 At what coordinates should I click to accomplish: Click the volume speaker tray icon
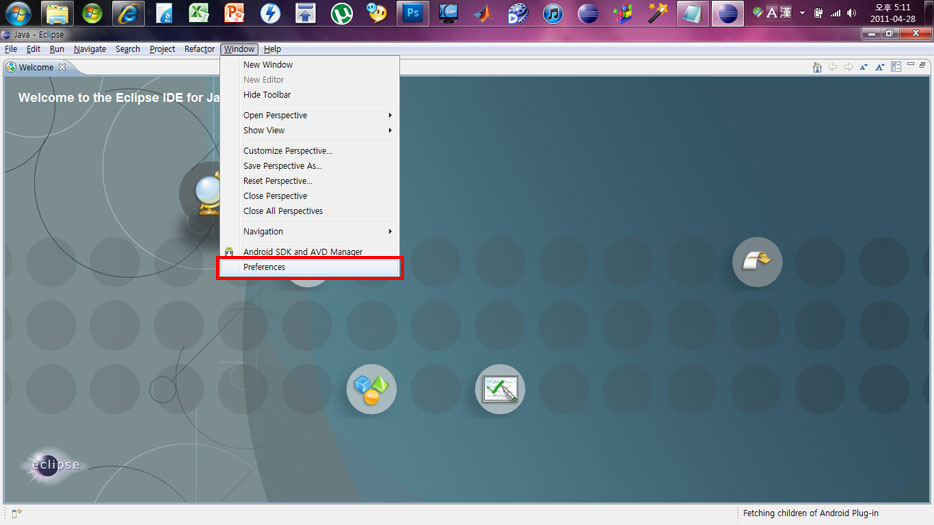click(x=852, y=13)
